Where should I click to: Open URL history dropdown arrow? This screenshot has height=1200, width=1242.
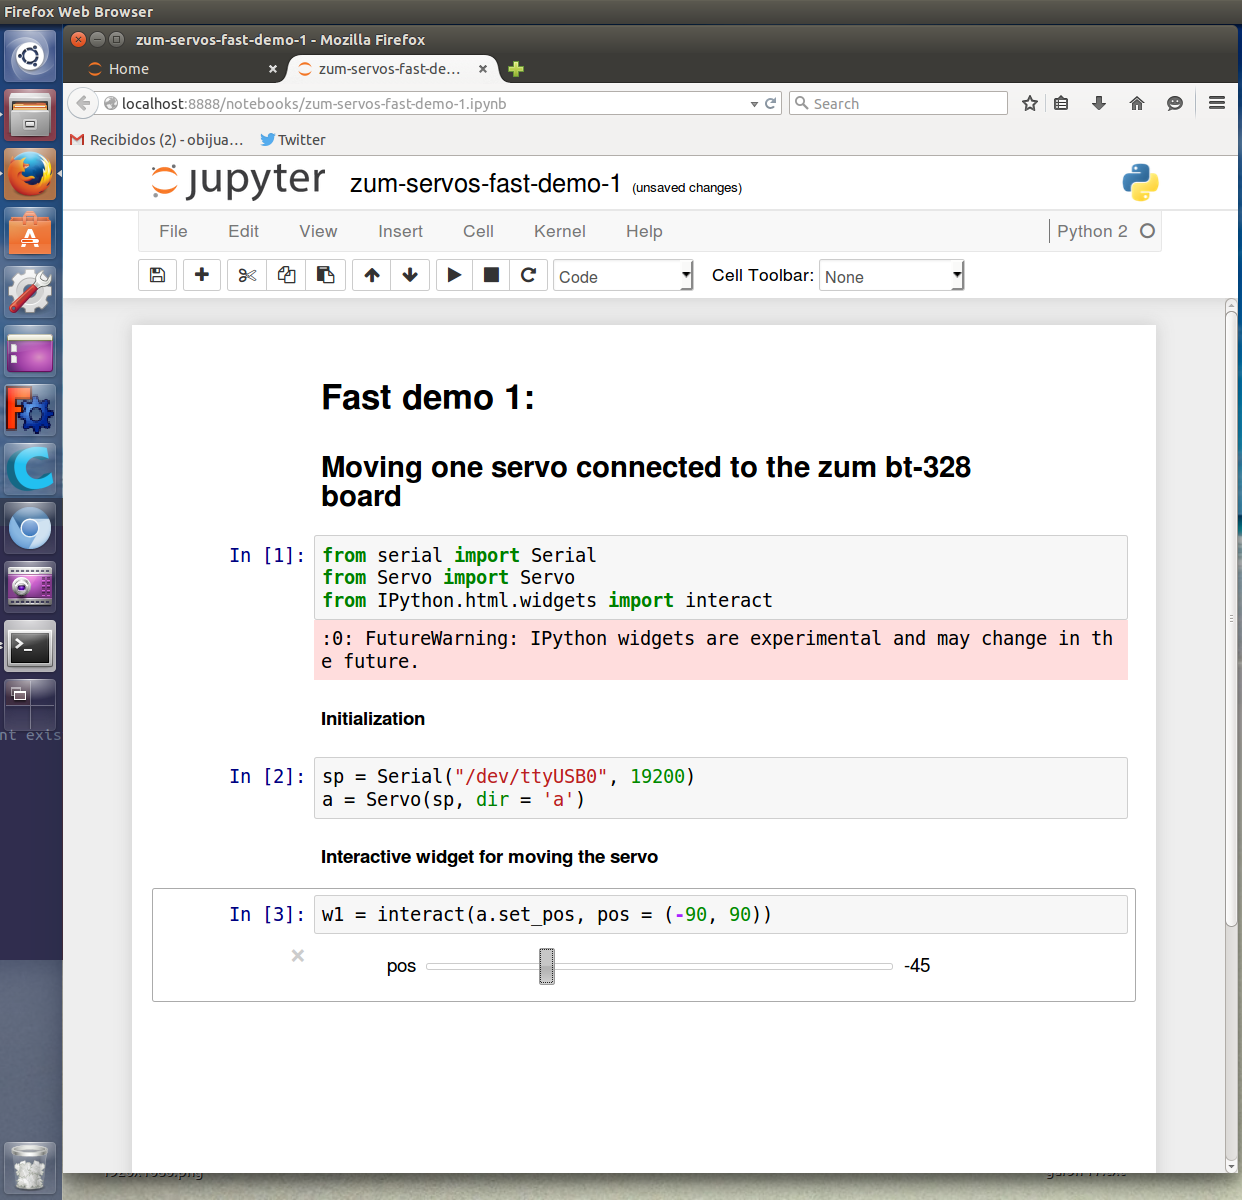pos(754,104)
